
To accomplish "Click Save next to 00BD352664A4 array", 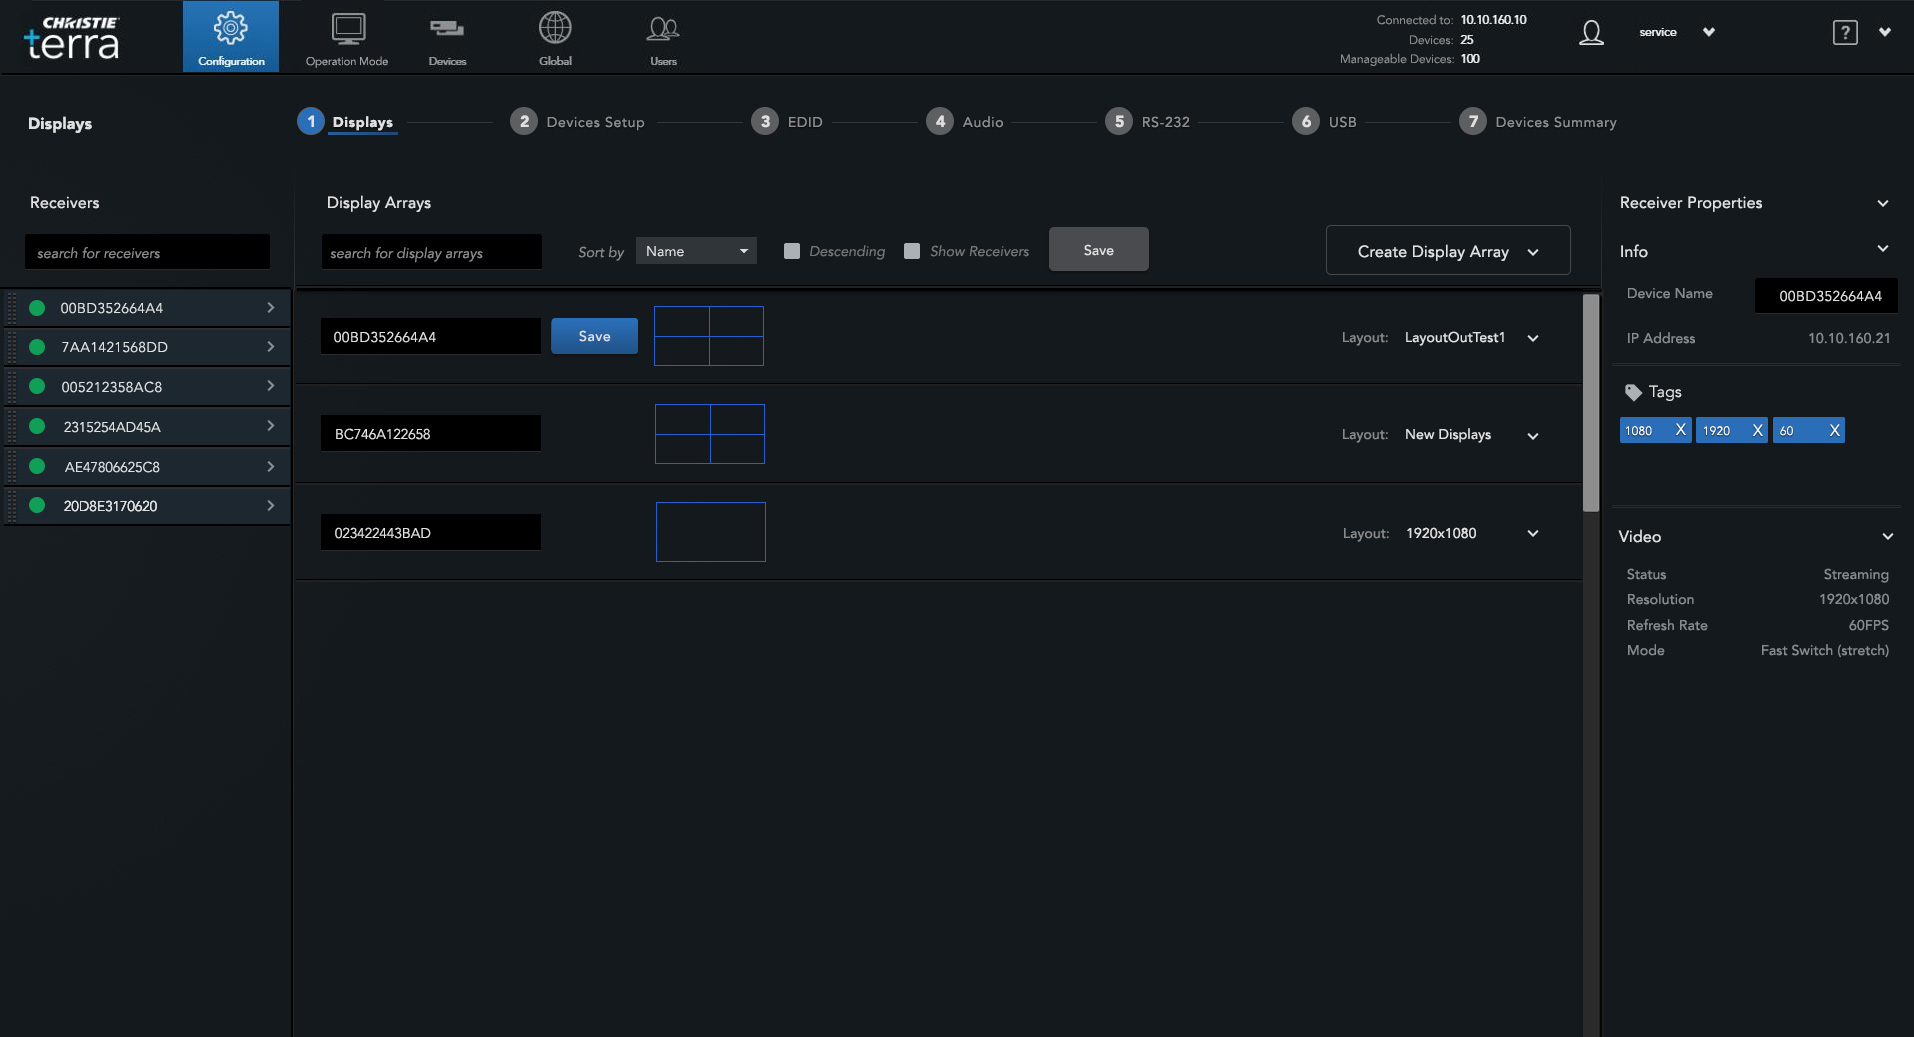I will [x=594, y=336].
